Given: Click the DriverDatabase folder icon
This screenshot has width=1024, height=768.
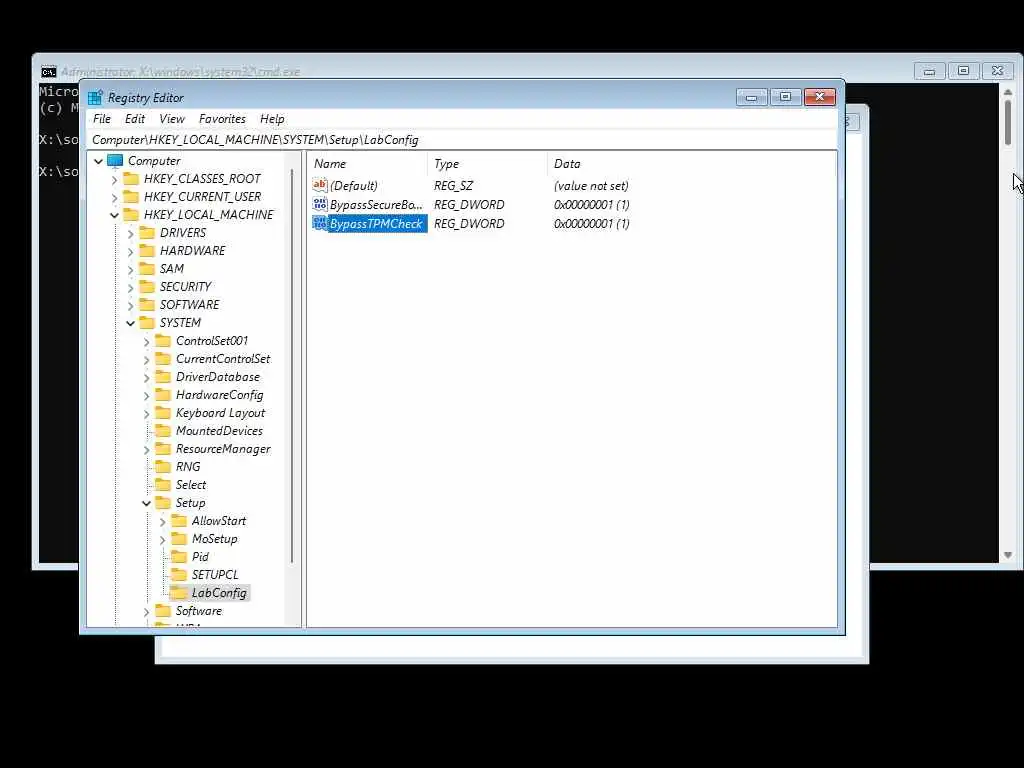Looking at the screenshot, I should coord(163,377).
